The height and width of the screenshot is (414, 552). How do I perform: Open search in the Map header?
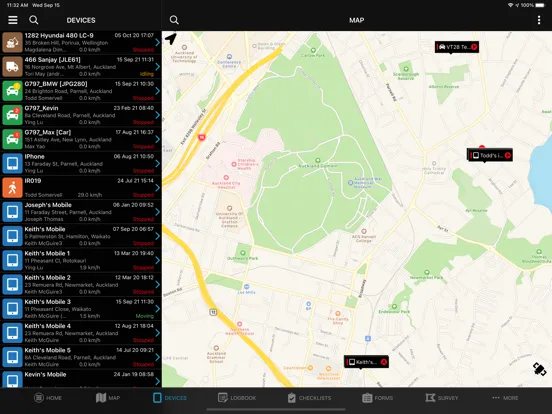pos(174,20)
